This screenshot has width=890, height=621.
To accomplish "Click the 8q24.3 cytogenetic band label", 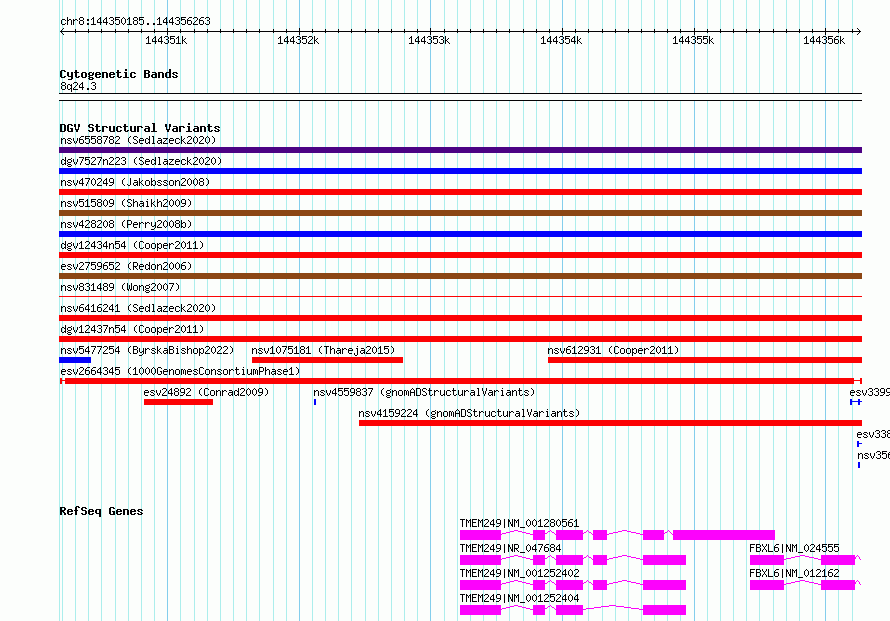I will [x=78, y=87].
